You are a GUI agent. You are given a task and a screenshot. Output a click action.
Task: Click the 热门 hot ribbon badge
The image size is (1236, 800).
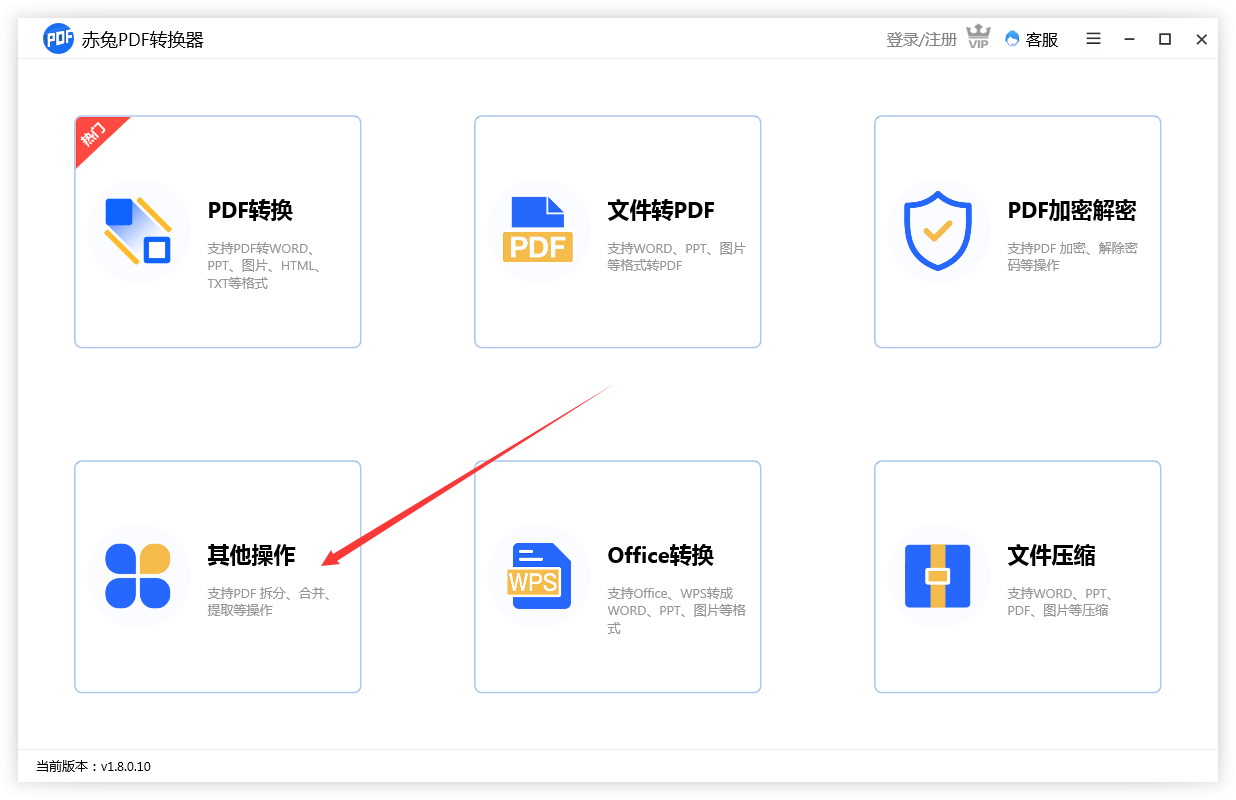(97, 136)
